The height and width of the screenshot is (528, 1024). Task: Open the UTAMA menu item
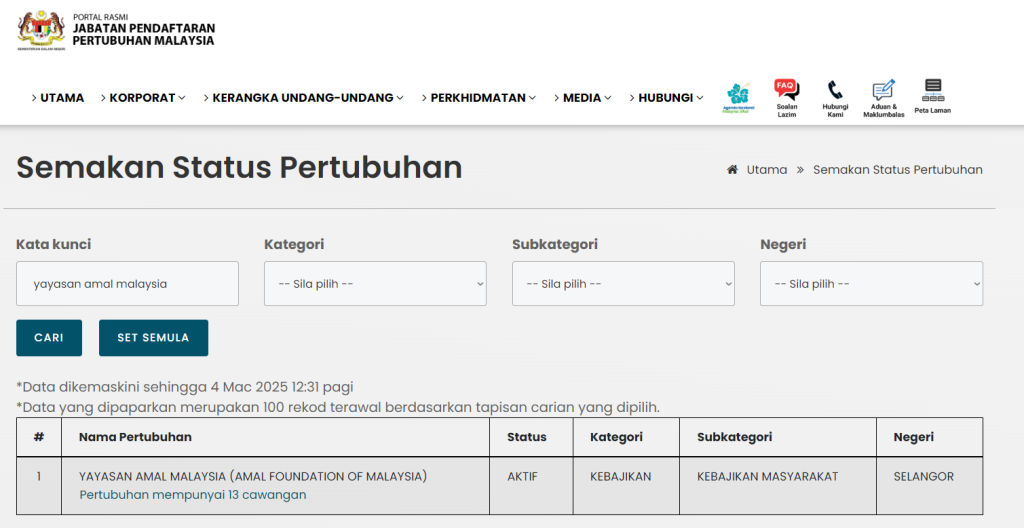coord(58,98)
